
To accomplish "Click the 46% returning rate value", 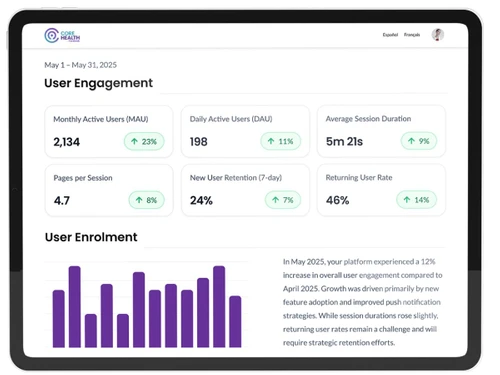I will [x=338, y=200].
